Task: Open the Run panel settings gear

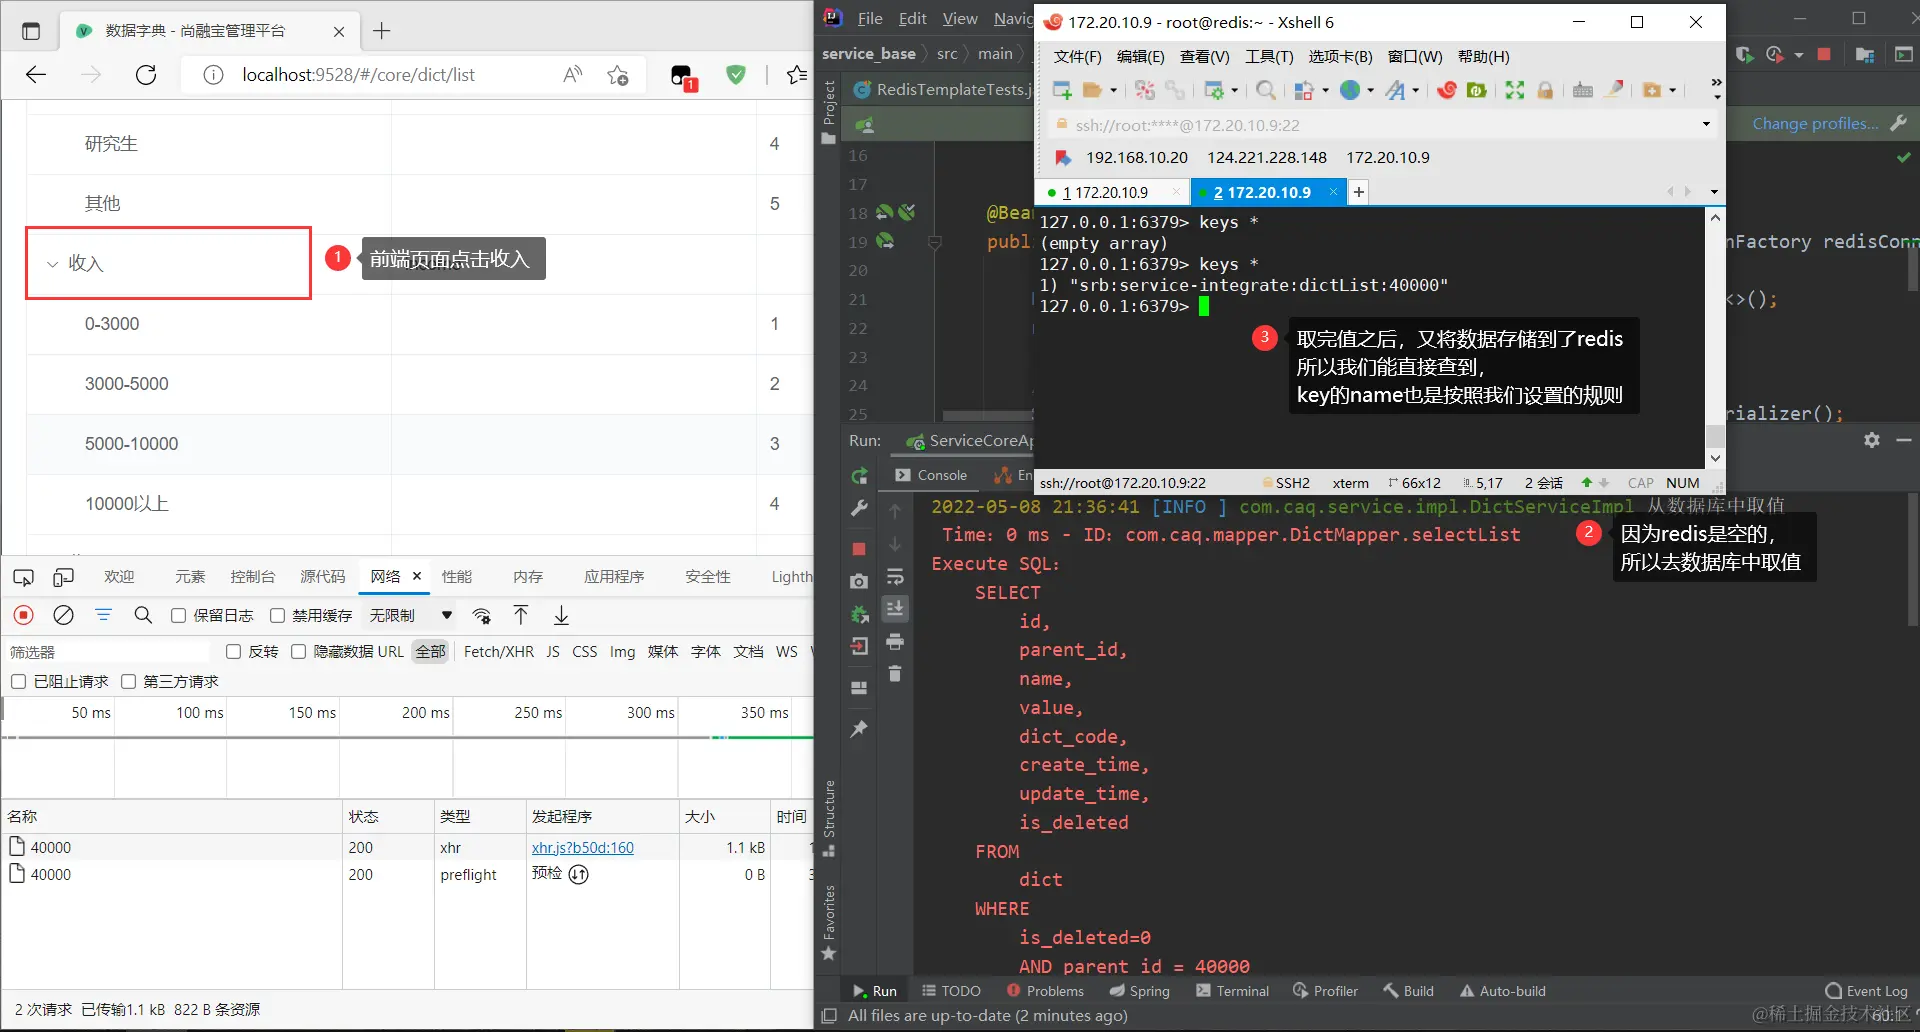Action: pyautogui.click(x=1872, y=440)
